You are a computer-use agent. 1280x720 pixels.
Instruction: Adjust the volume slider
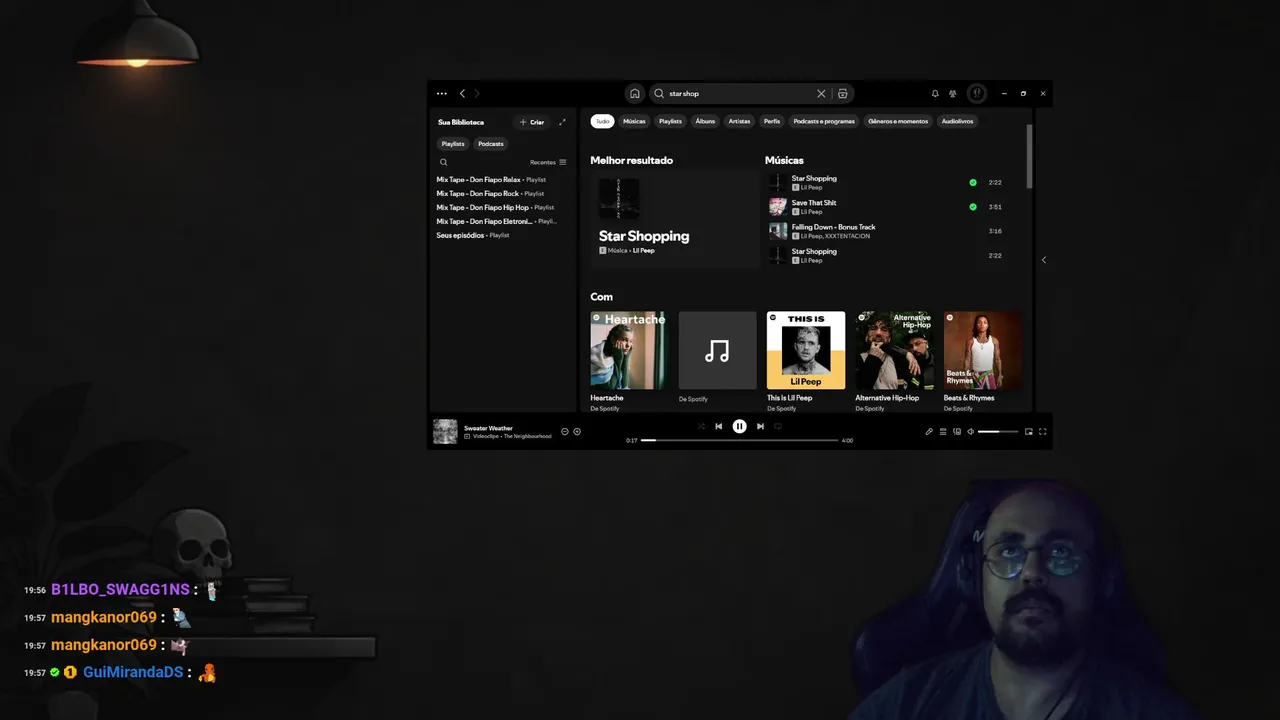coord(998,431)
